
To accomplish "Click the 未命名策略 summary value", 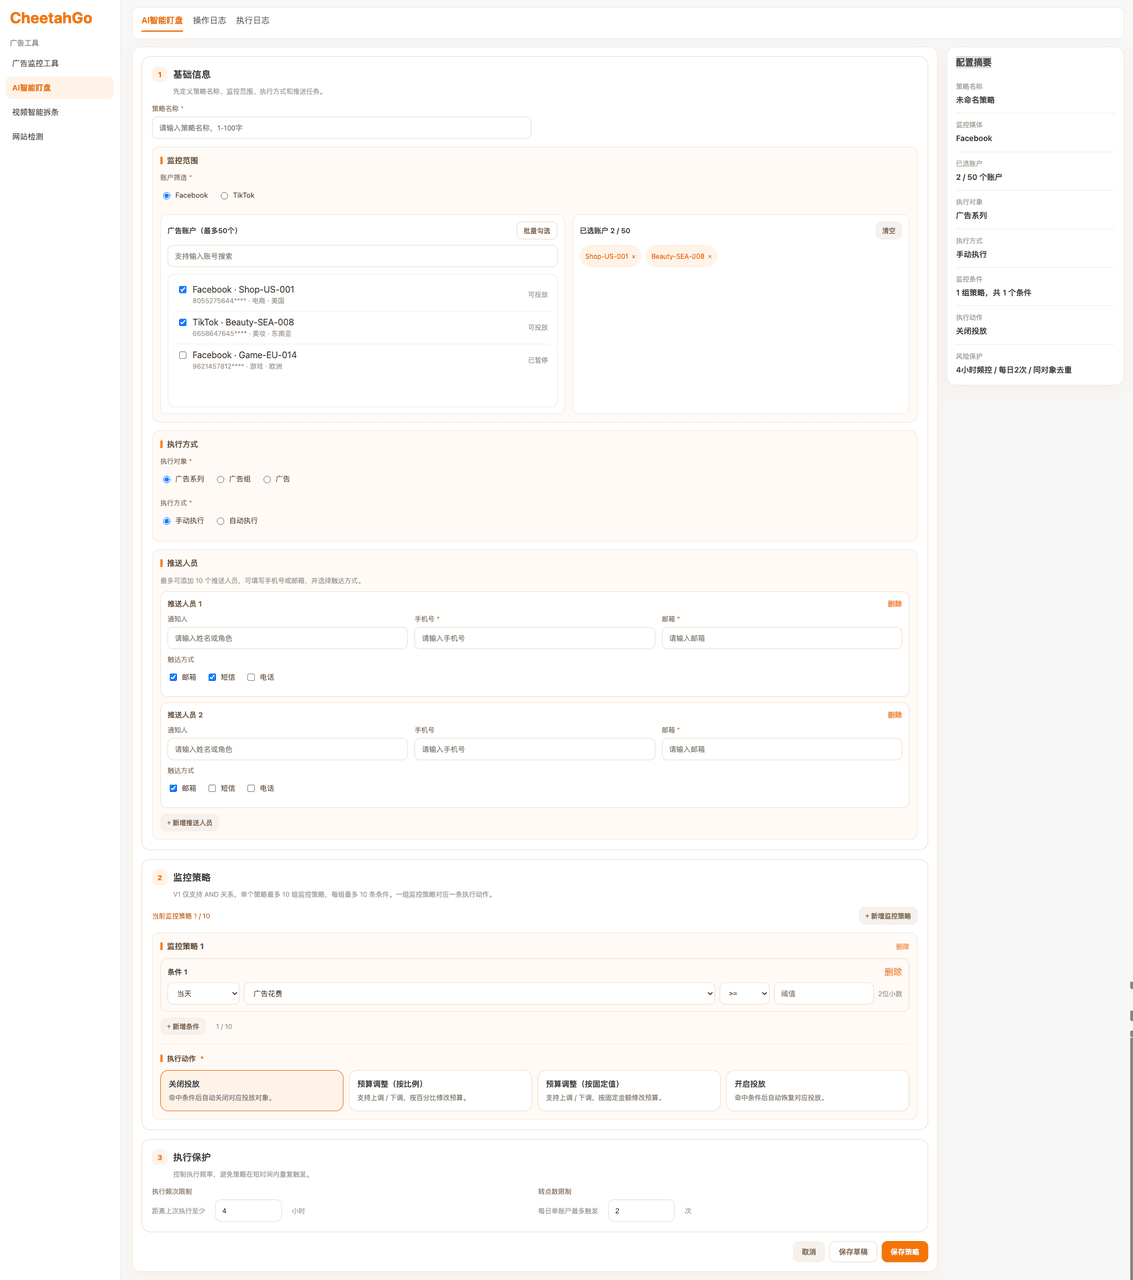I will coord(975,100).
